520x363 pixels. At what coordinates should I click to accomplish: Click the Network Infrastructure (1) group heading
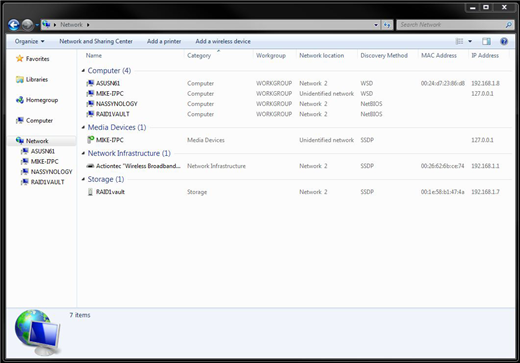point(129,153)
